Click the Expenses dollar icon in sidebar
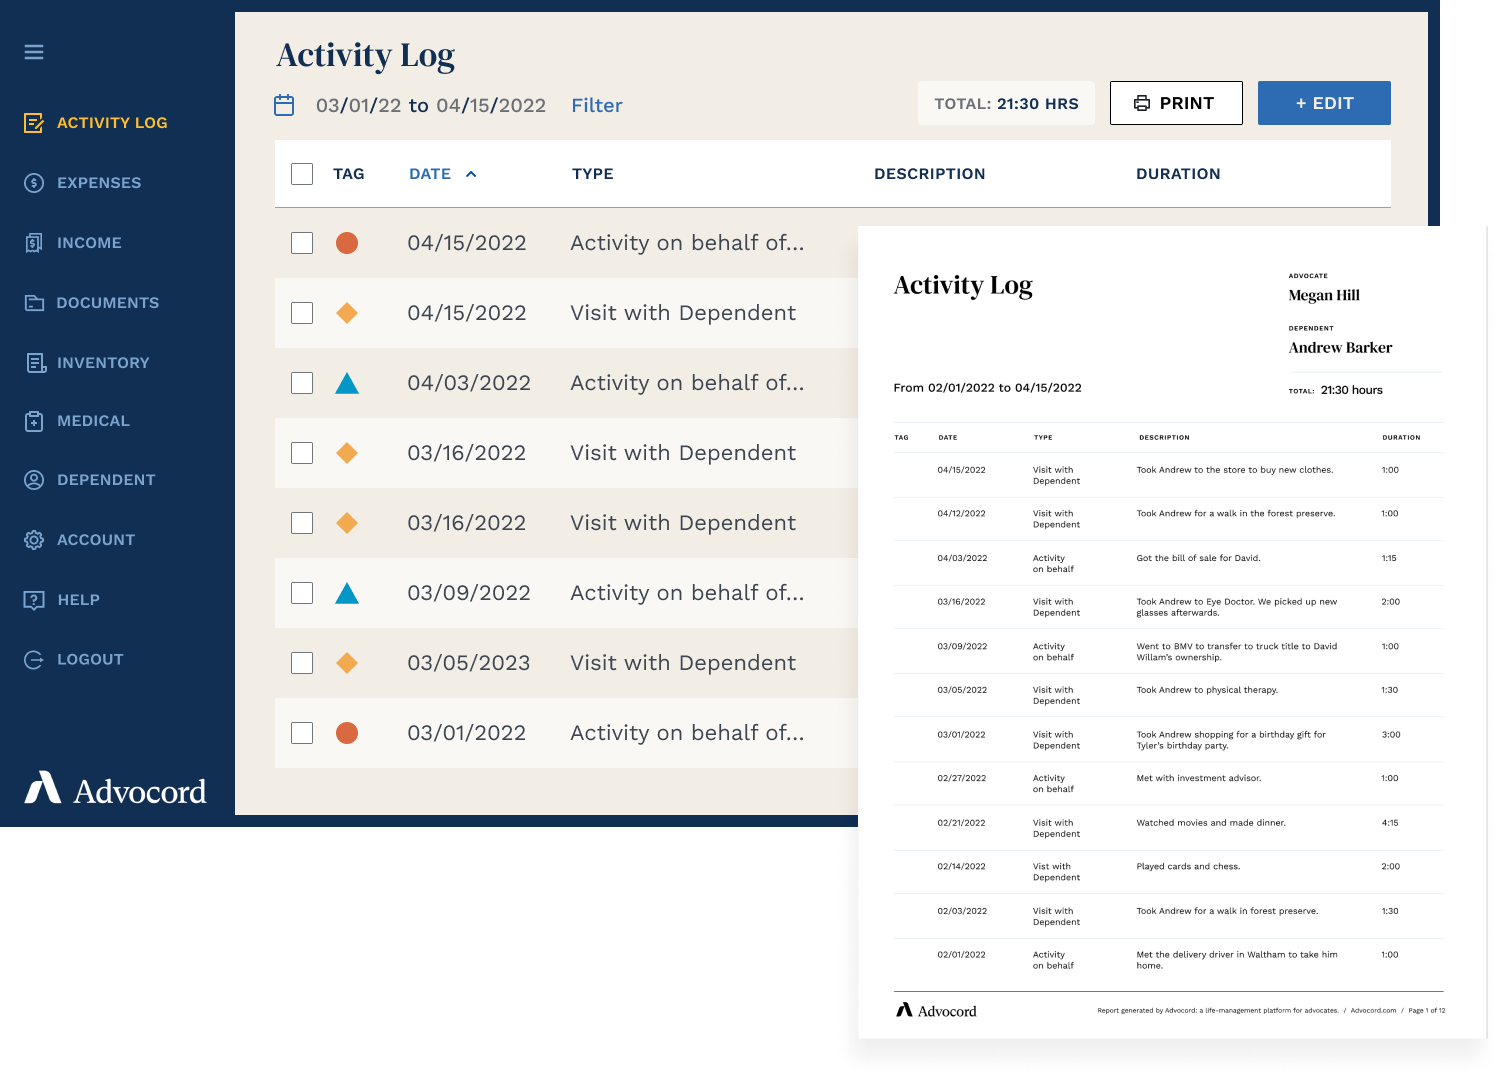This screenshot has width=1502, height=1079. click(x=34, y=183)
